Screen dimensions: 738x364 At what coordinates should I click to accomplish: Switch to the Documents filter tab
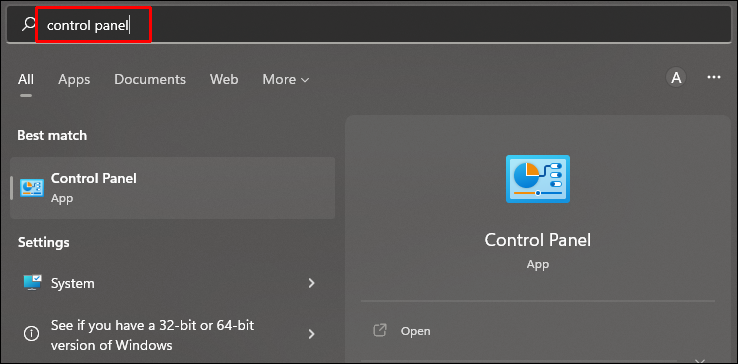[150, 79]
